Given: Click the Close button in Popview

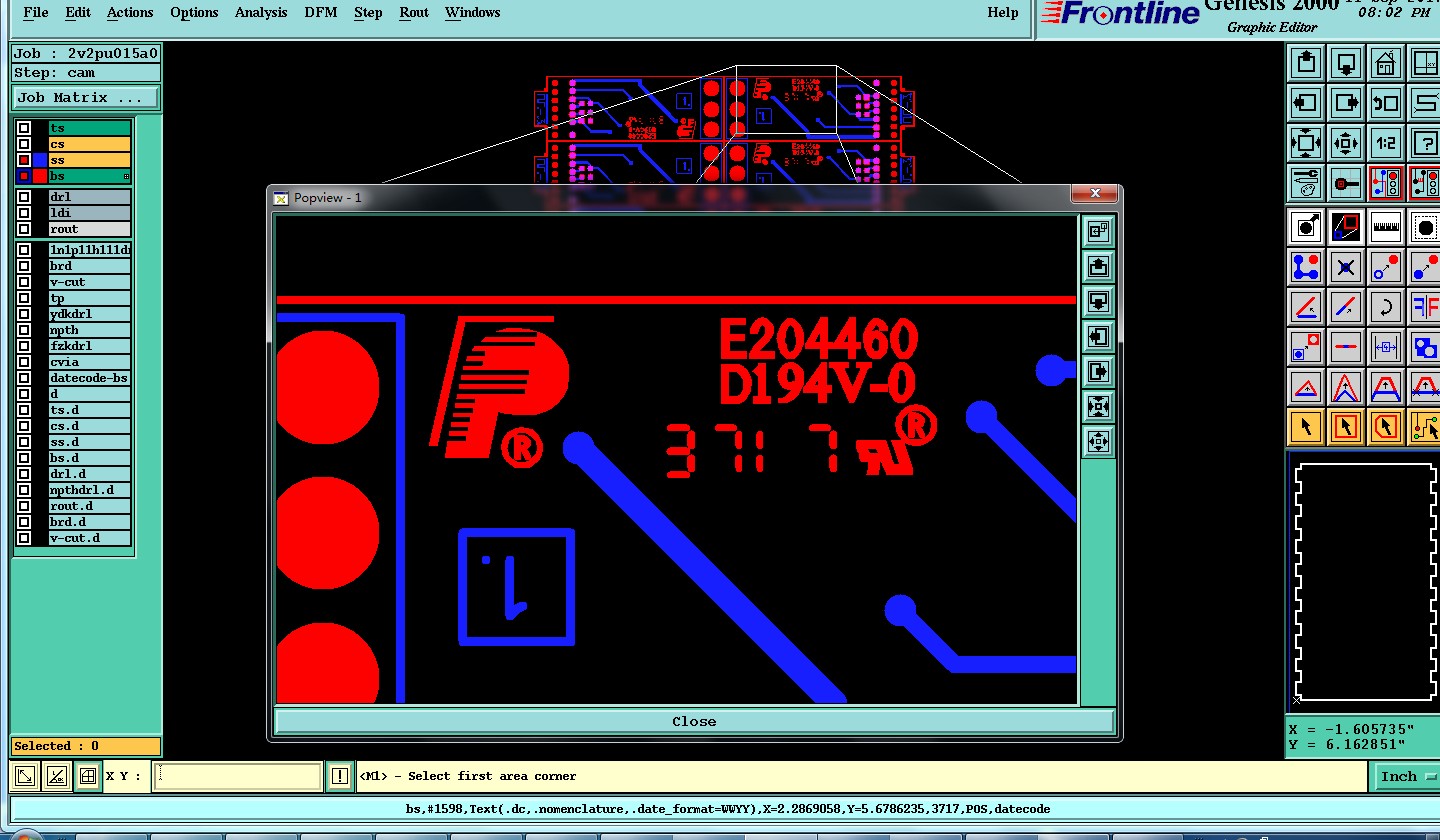Looking at the screenshot, I should (x=694, y=721).
